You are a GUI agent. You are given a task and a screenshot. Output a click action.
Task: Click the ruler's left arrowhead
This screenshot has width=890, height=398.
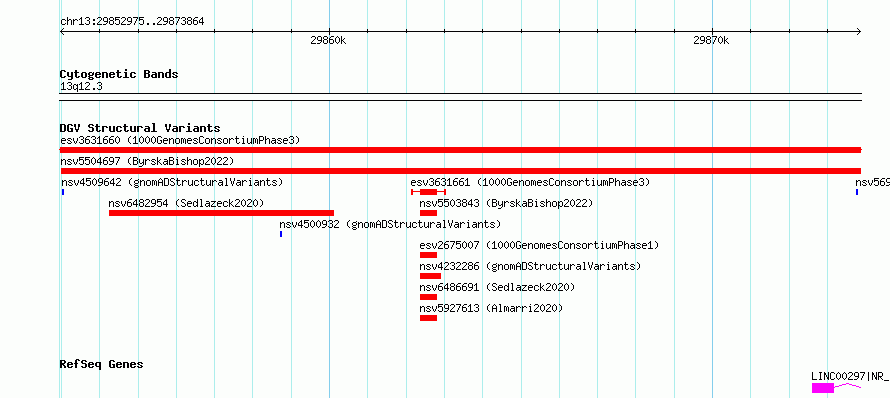click(62, 32)
